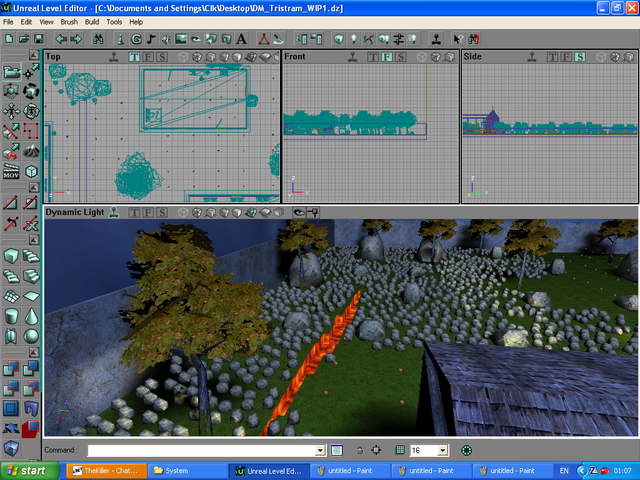Screen dimensions: 640x480
Task: Choose the Vertex Editing tool
Action: [31, 71]
